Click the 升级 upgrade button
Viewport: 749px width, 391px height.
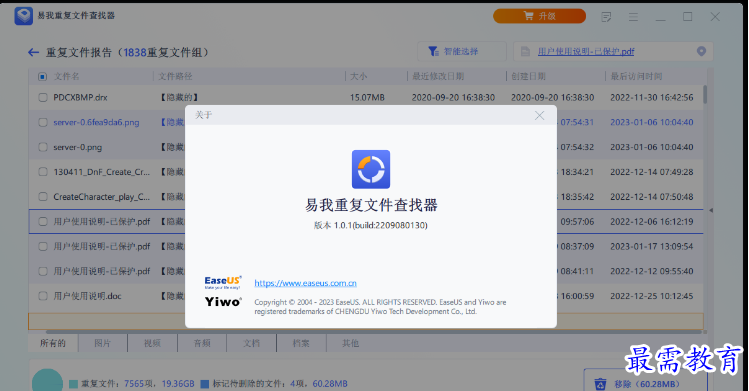click(x=539, y=16)
